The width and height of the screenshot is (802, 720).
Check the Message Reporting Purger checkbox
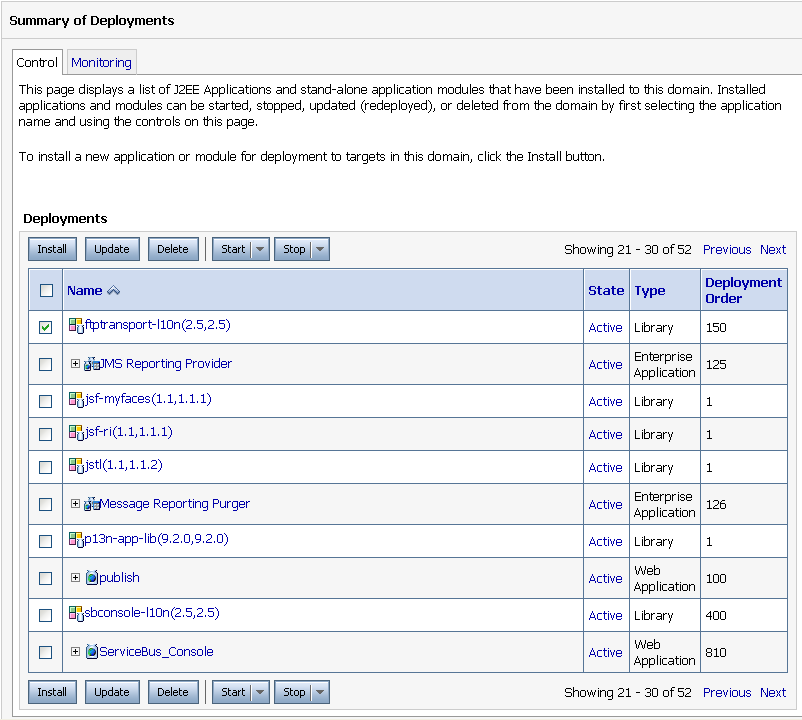pyautogui.click(x=46, y=504)
